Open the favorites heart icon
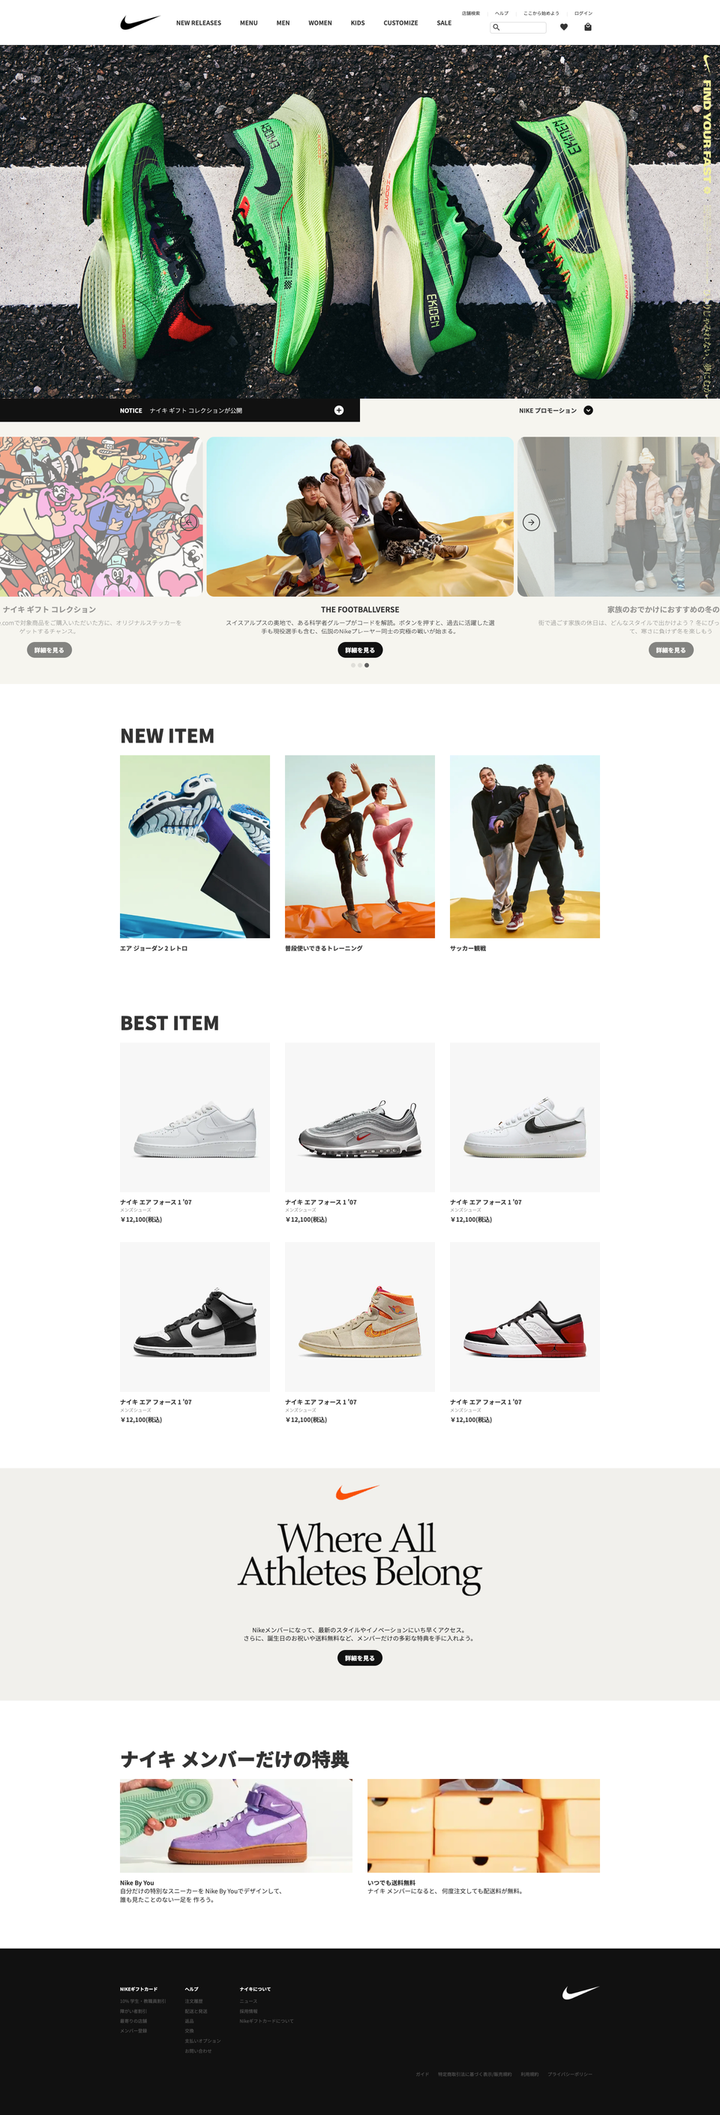This screenshot has width=720, height=2115. (564, 27)
